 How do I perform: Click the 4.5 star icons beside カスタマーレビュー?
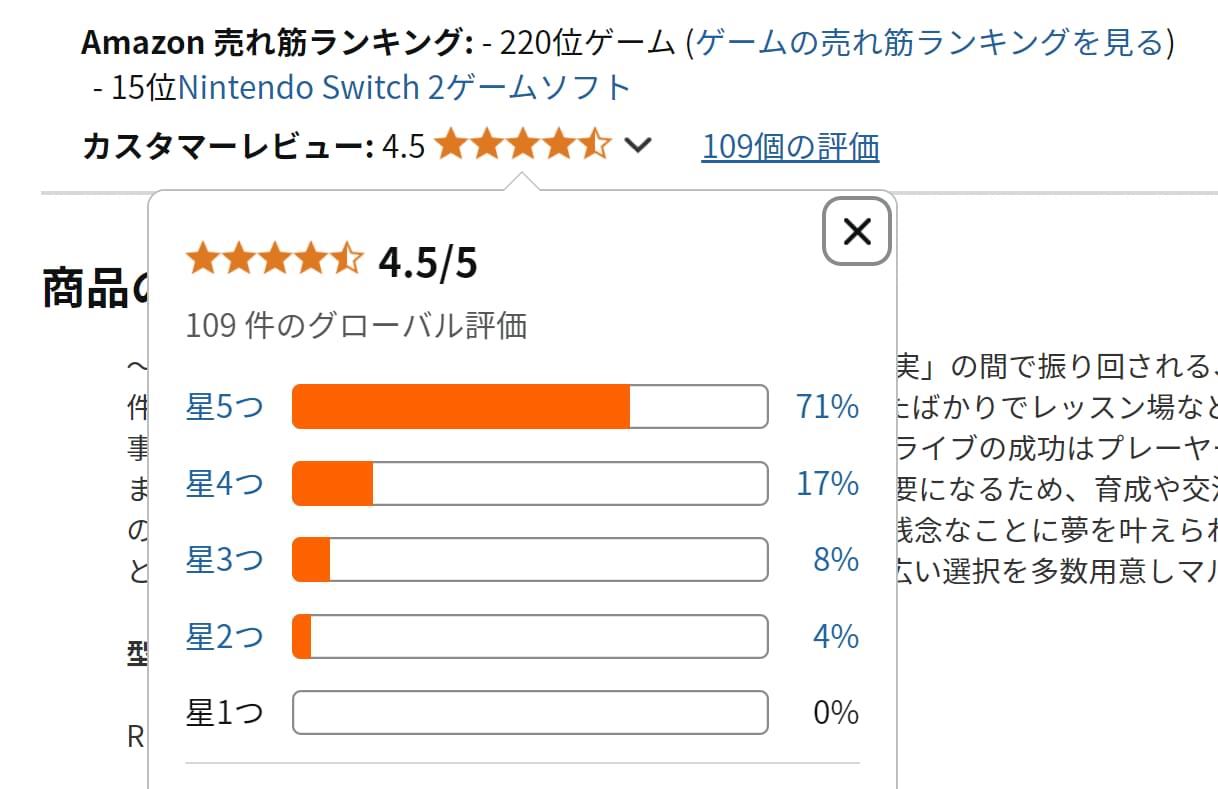tap(522, 146)
